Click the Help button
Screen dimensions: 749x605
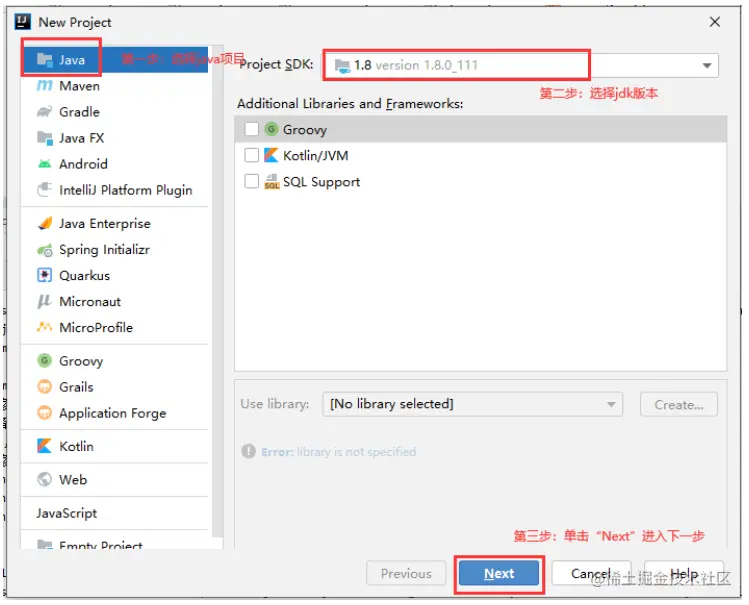[684, 573]
